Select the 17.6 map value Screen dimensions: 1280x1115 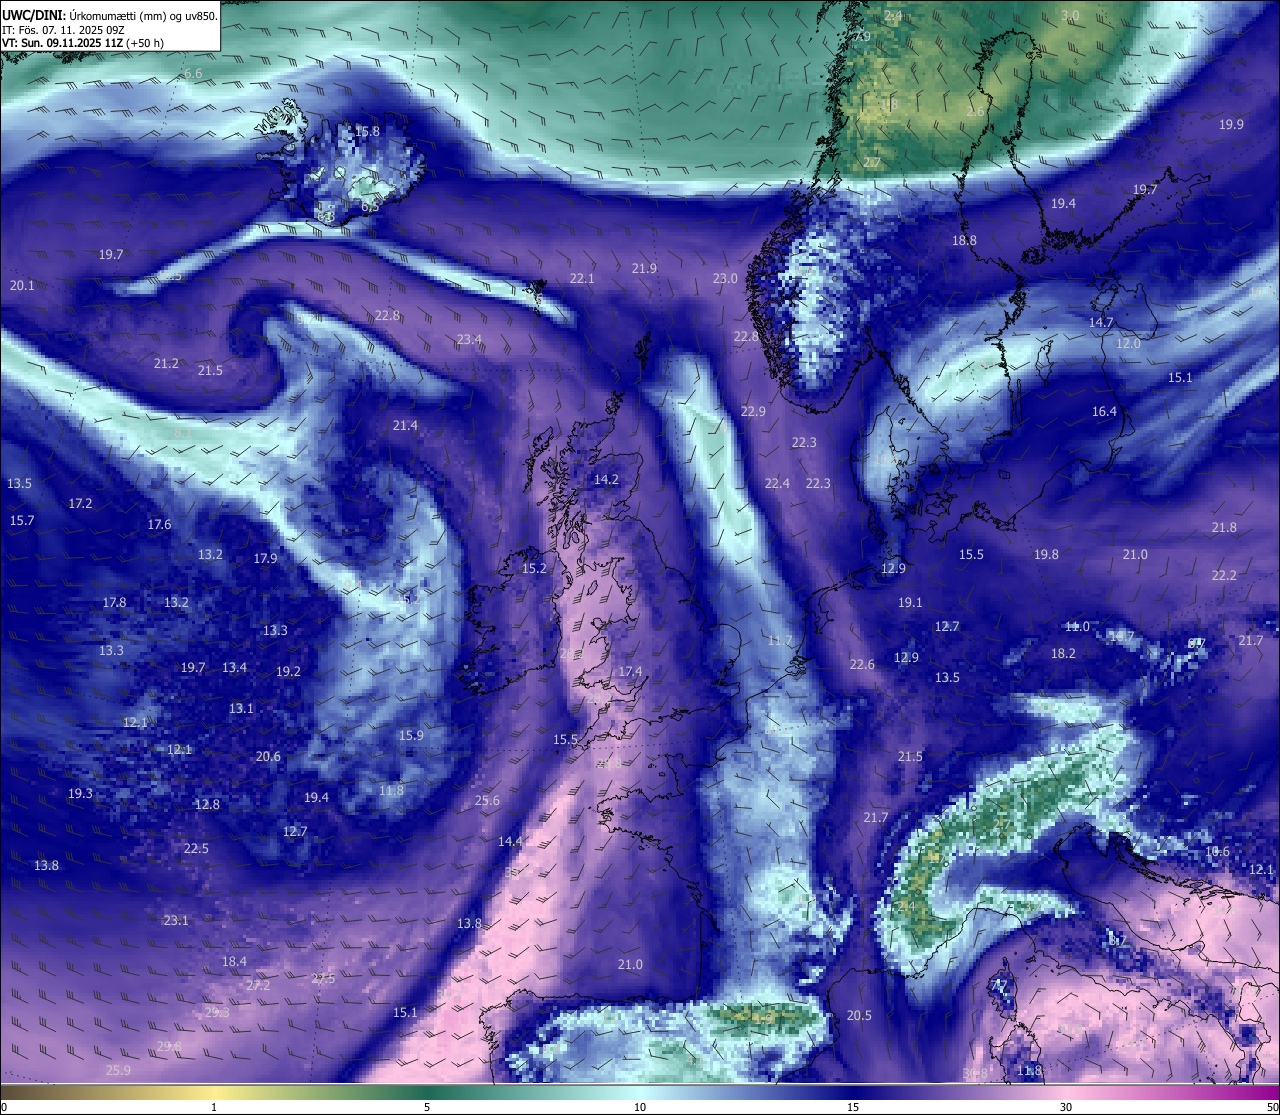pyautogui.click(x=159, y=524)
